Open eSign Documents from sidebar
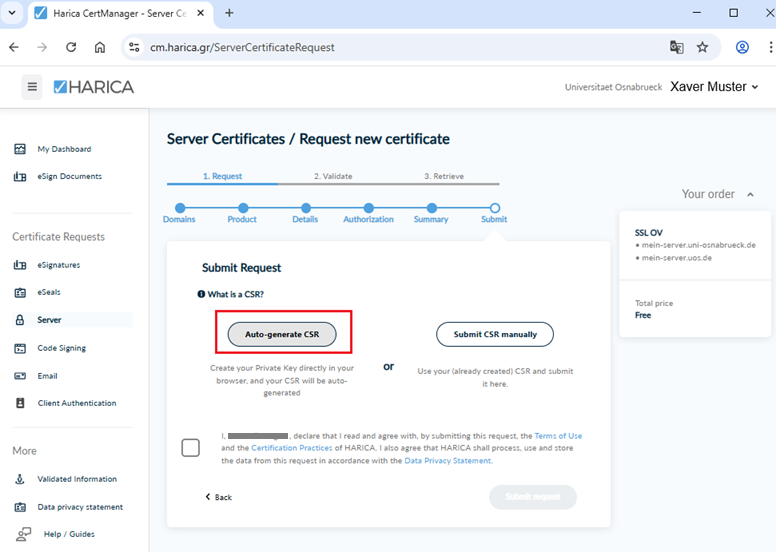 (x=70, y=176)
